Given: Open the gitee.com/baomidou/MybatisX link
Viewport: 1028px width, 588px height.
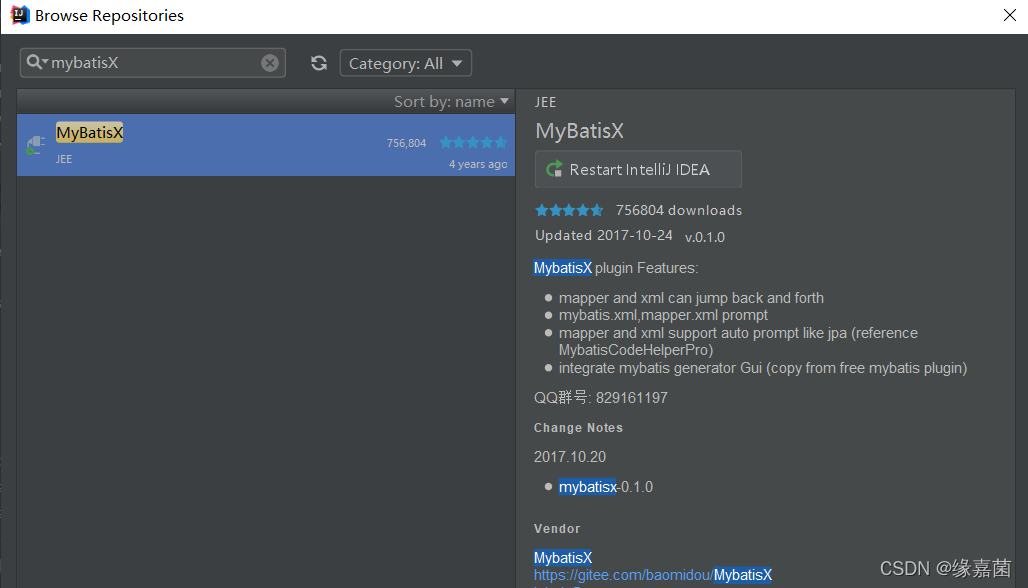Looking at the screenshot, I should 652,575.
